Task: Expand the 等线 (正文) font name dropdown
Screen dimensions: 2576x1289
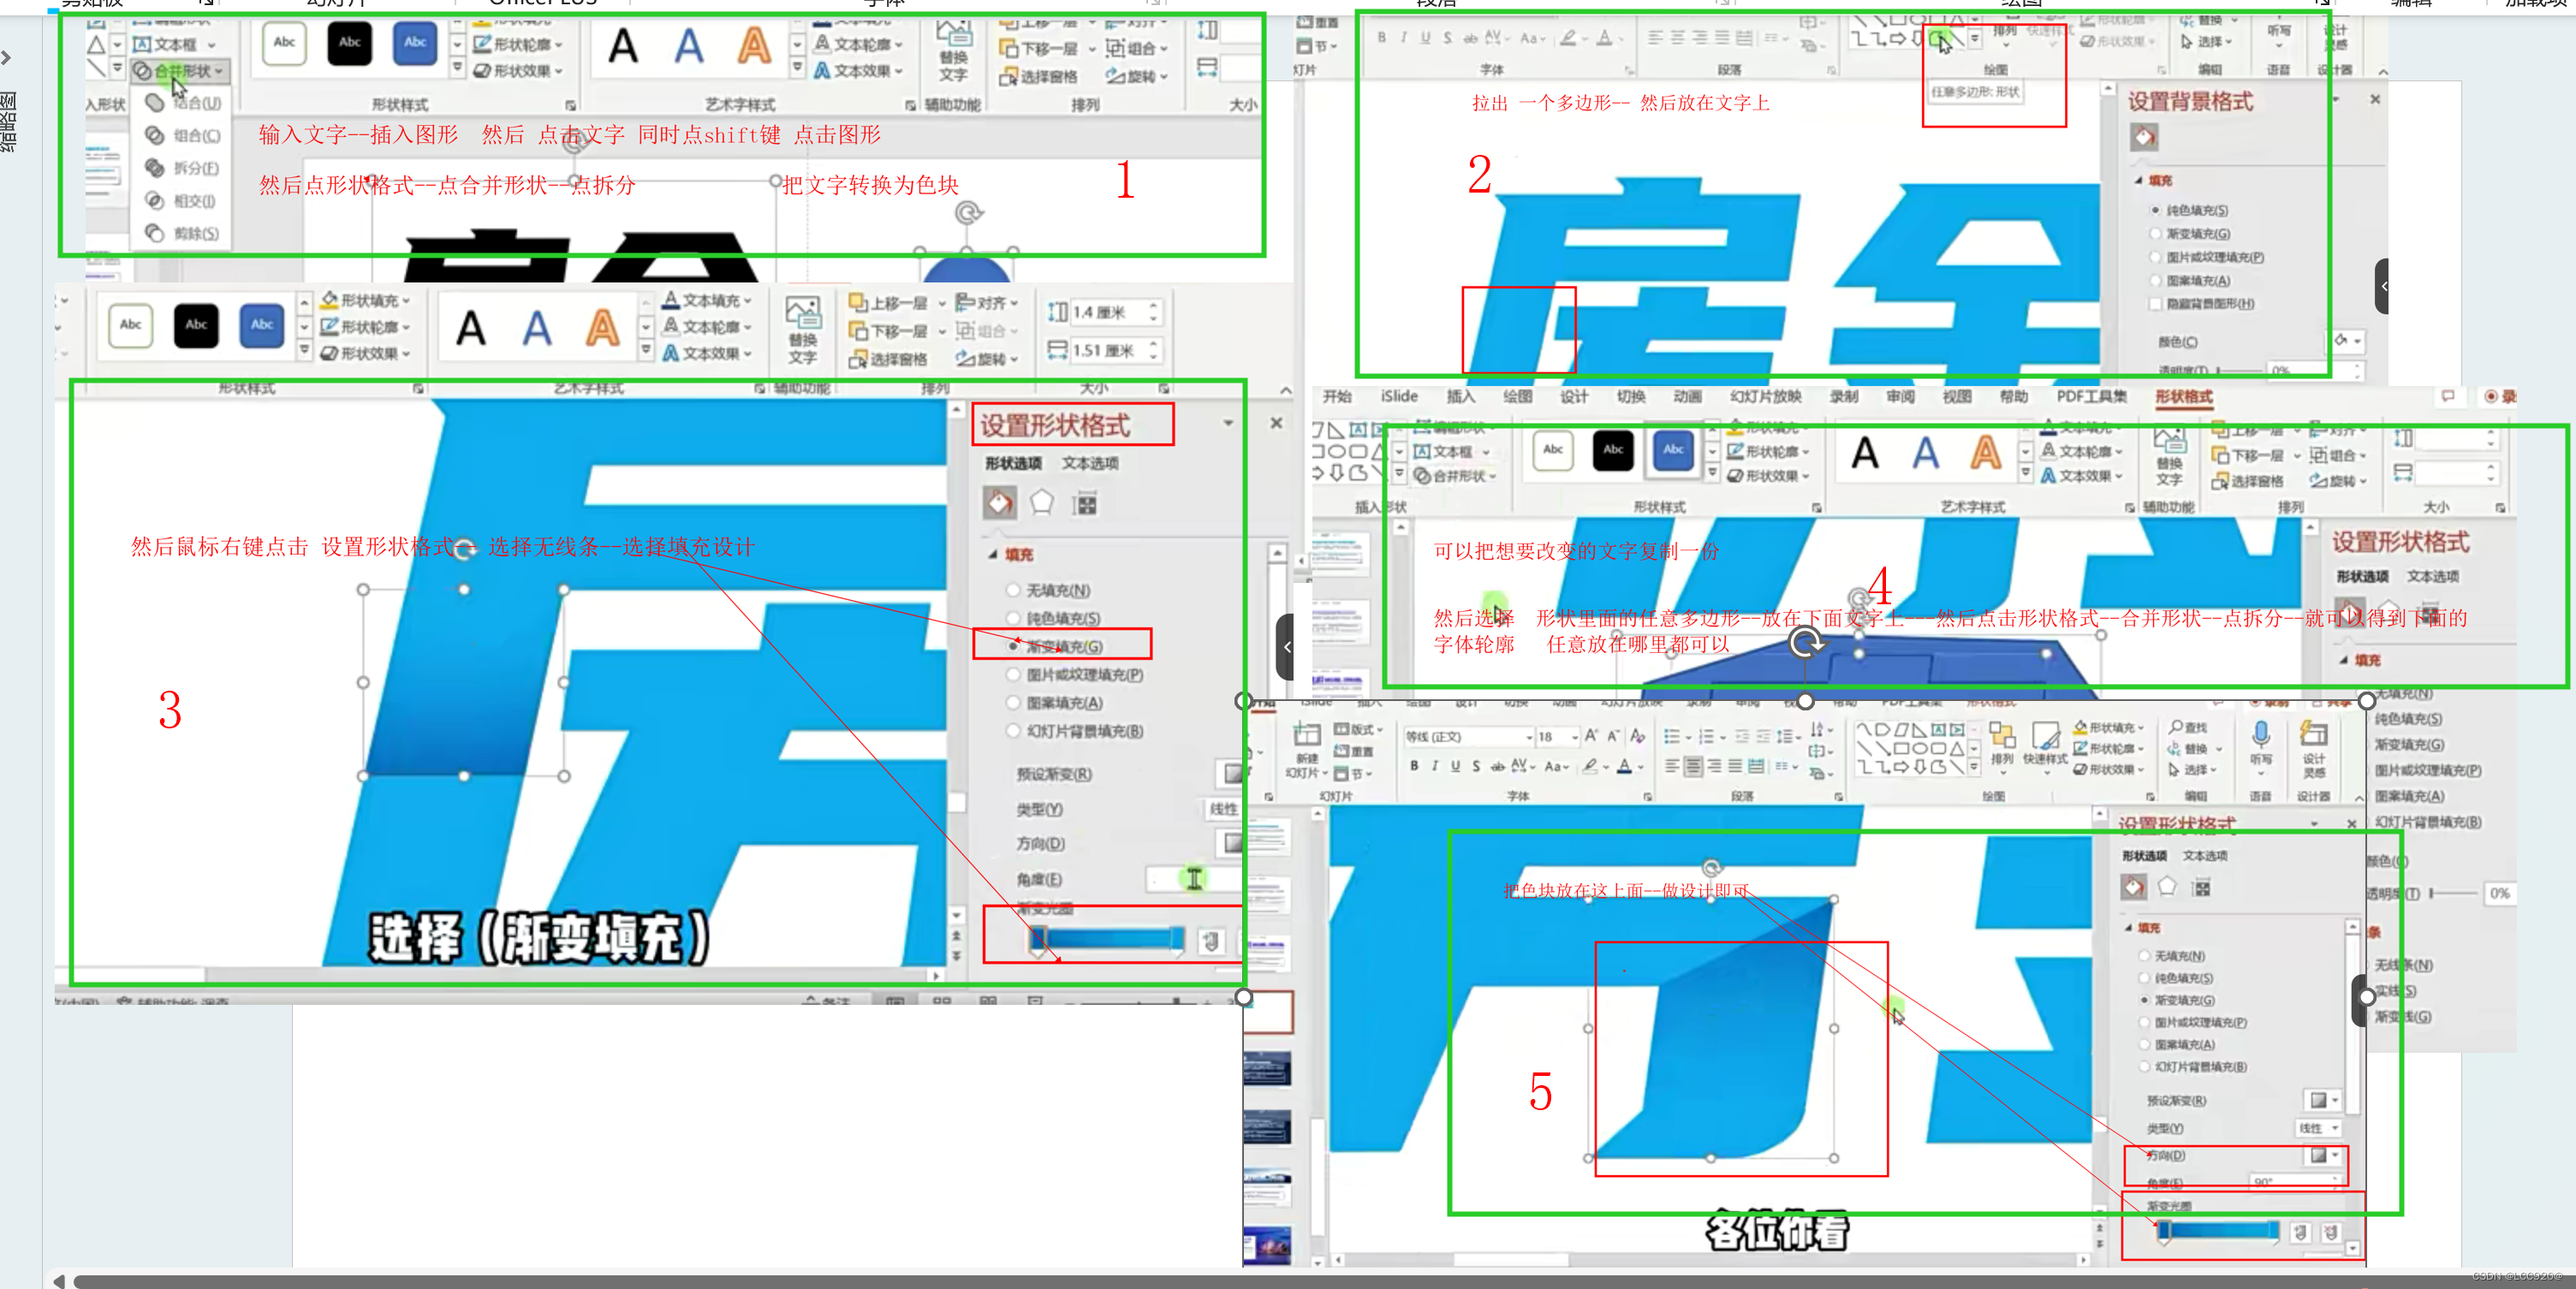Action: pyautogui.click(x=1529, y=737)
